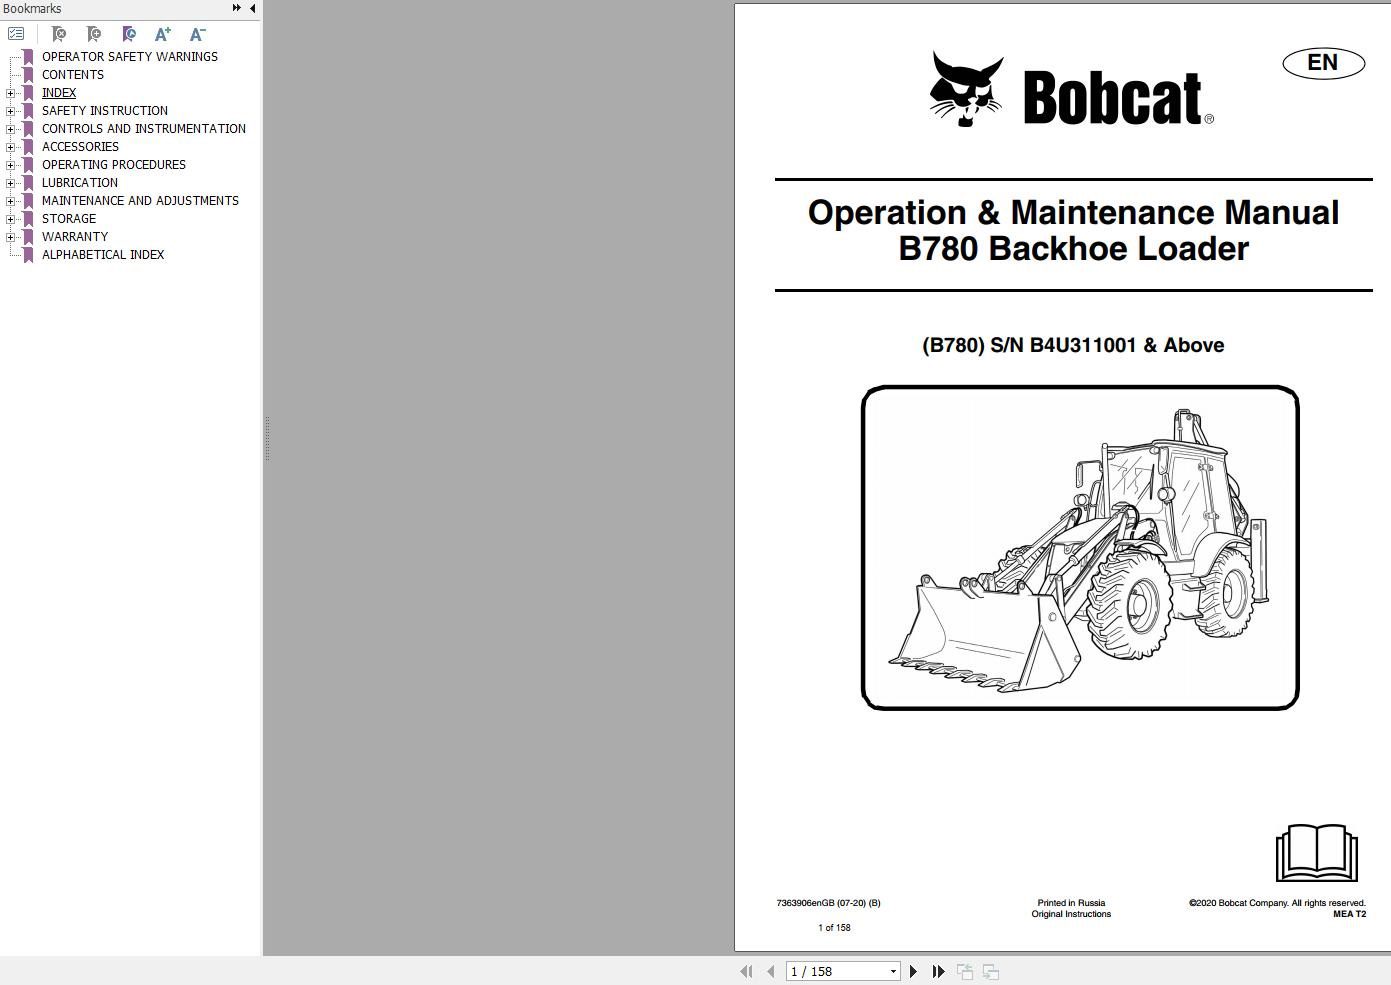The height and width of the screenshot is (985, 1391).
Task: Click bookmark icon beside CONTENTS
Action: click(x=28, y=75)
